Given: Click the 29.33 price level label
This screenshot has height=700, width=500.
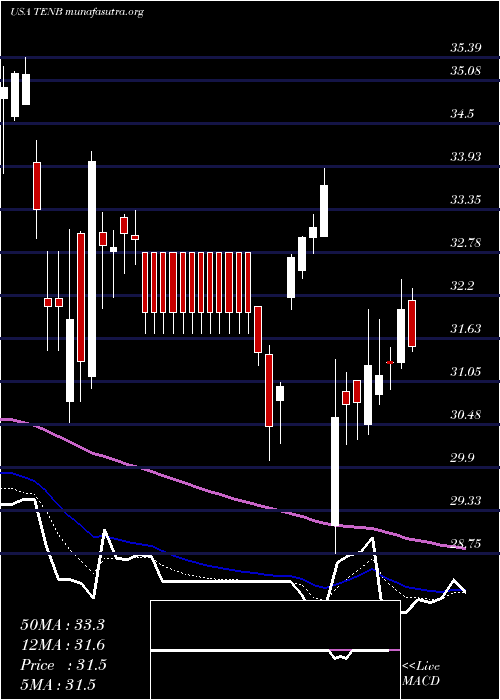Looking at the screenshot, I should [x=466, y=501].
